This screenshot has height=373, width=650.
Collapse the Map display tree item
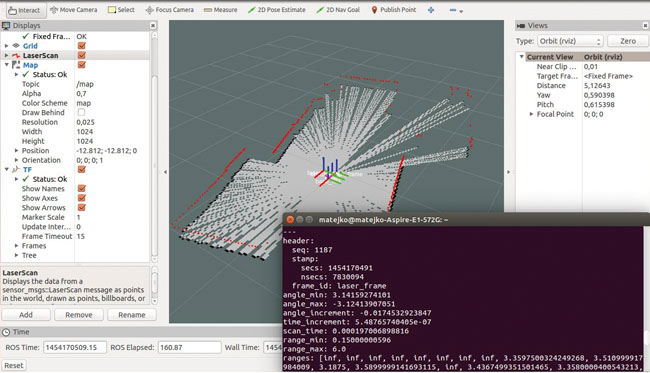[x=6, y=65]
